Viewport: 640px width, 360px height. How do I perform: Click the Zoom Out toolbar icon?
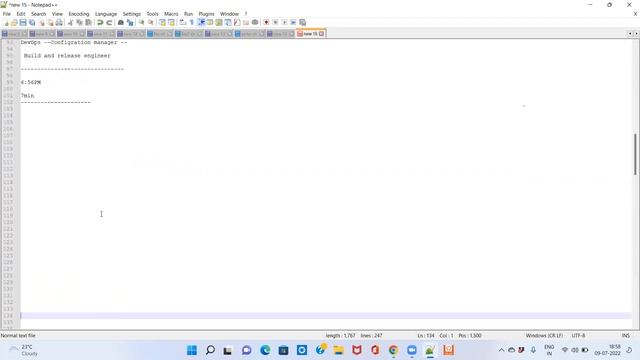150,22
